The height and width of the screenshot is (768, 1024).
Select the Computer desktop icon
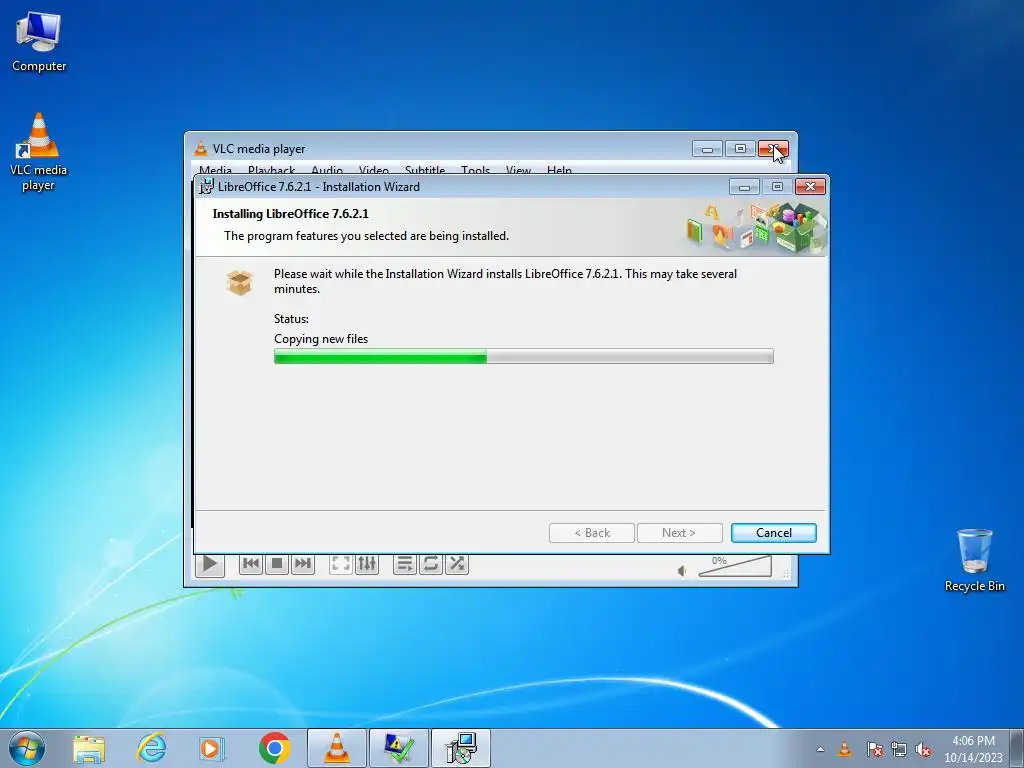[39, 41]
